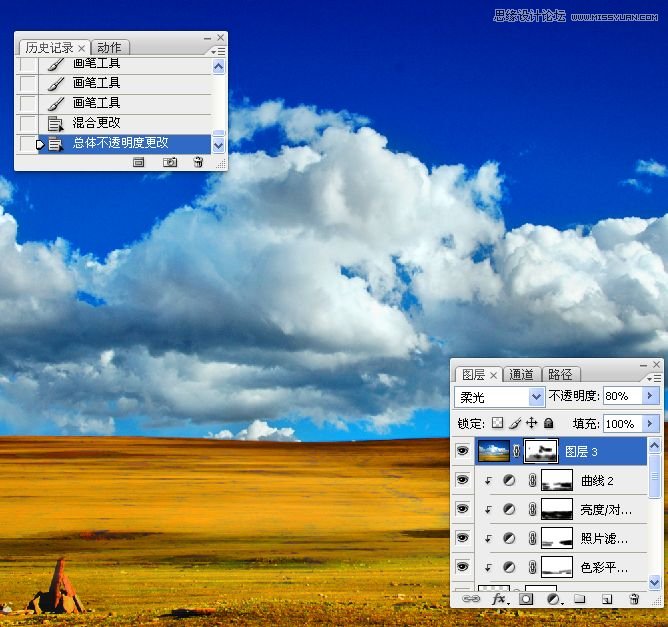Click Link layers icon in Layers panel
The width and height of the screenshot is (668, 627).
(471, 599)
